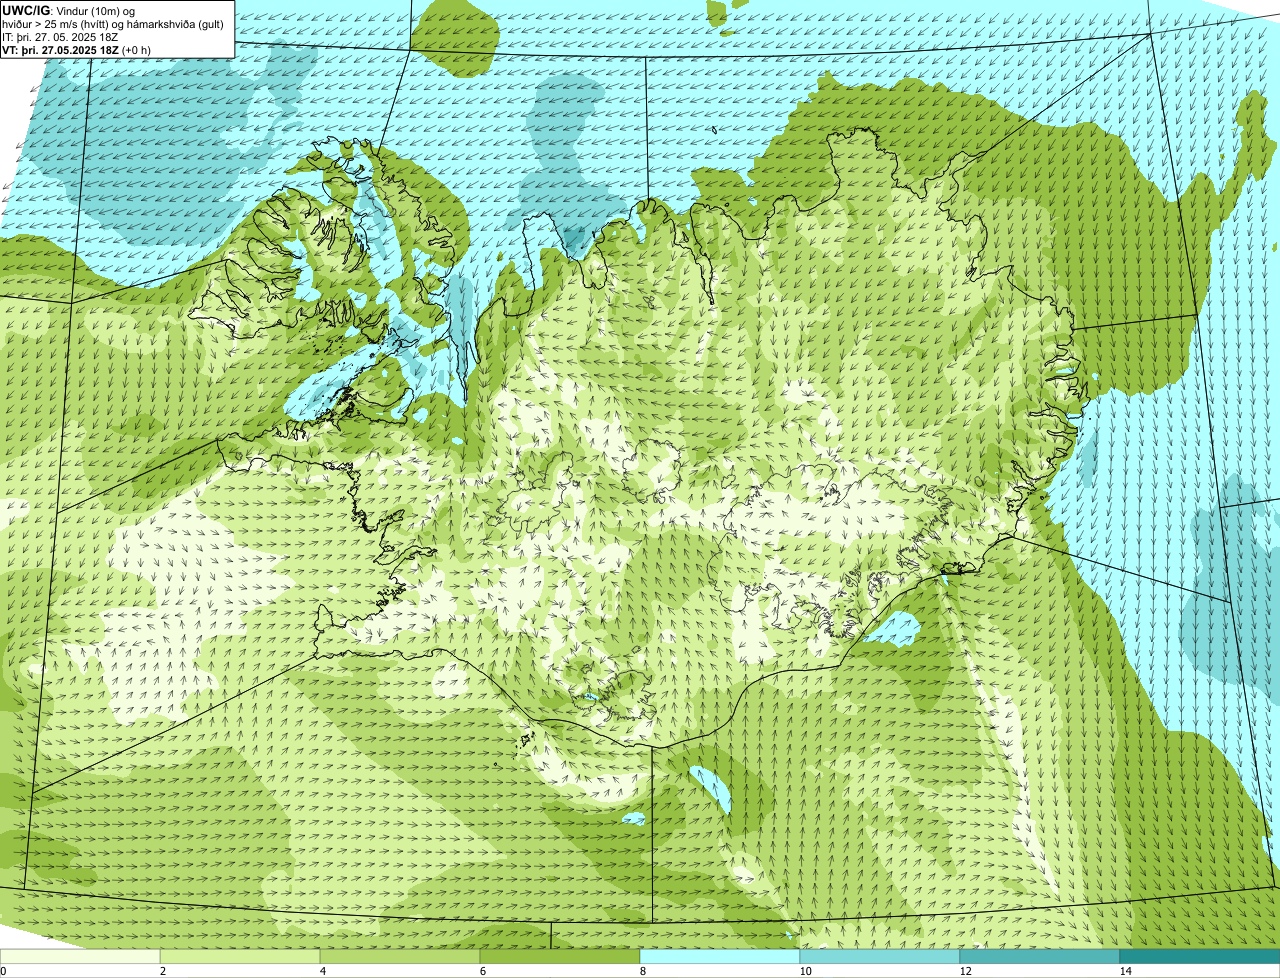Click the legend label '4'
Screen dimensions: 1280x978
tap(322, 971)
